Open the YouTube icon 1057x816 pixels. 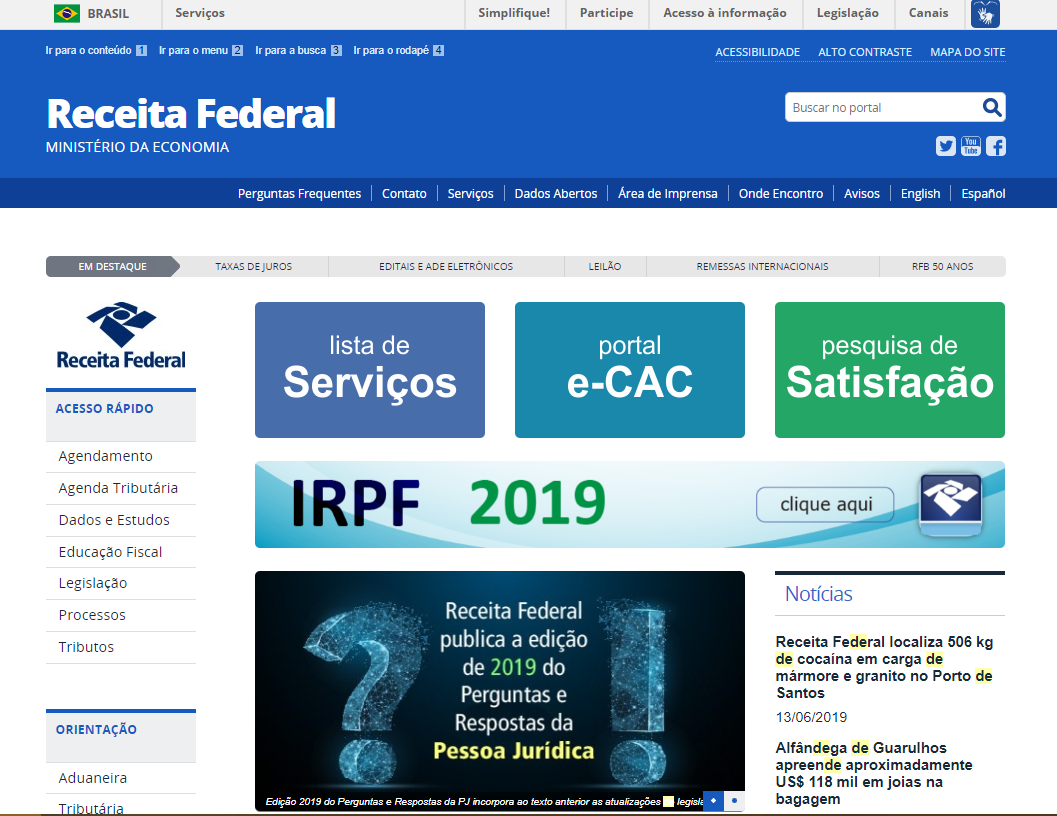pos(971,146)
